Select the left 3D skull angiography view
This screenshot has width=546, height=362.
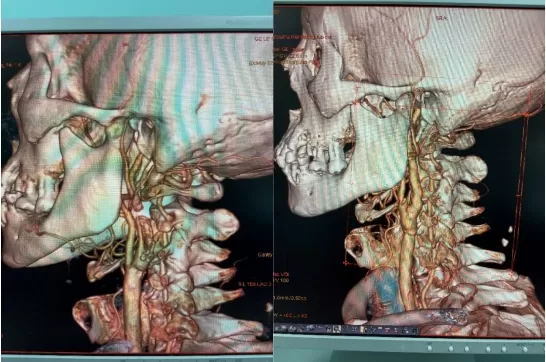137,192
